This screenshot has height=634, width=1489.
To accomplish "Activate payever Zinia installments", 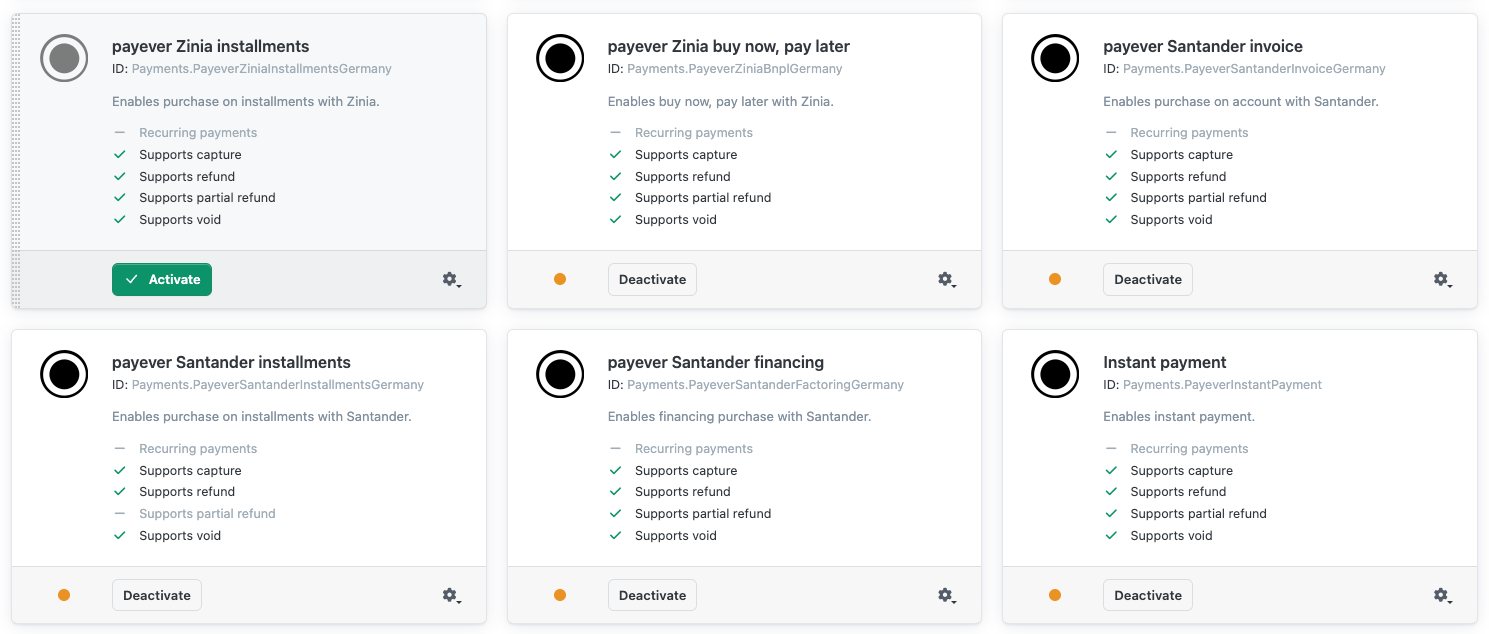I will 162,279.
